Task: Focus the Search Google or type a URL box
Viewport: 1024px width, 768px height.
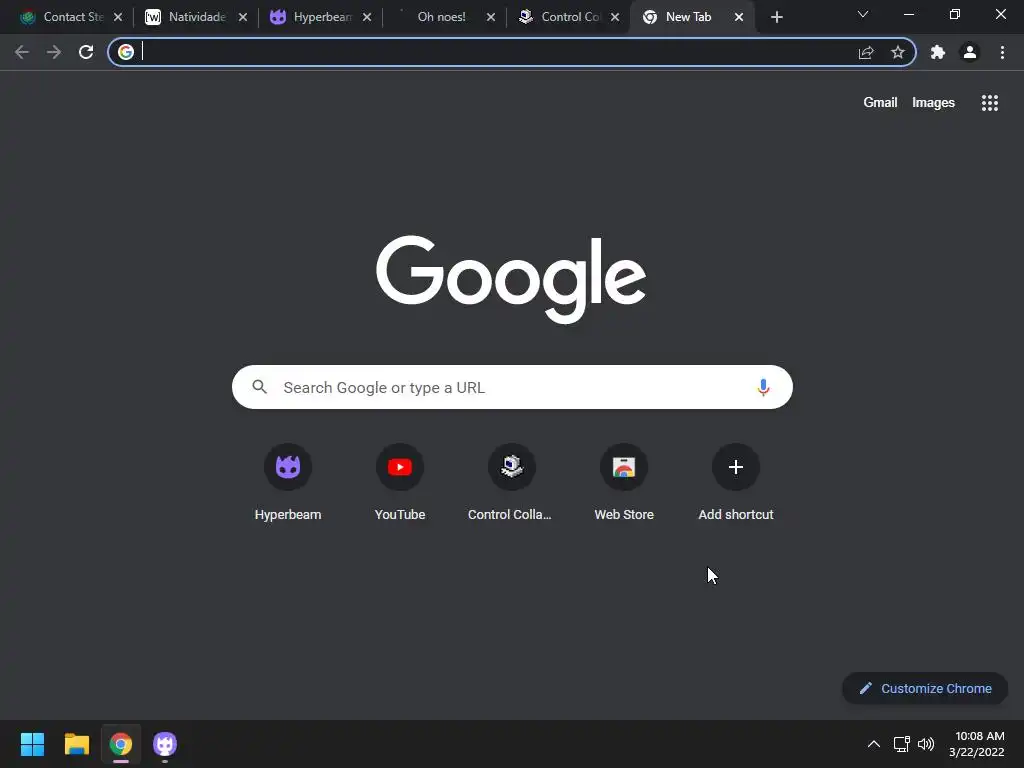Action: 513,387
